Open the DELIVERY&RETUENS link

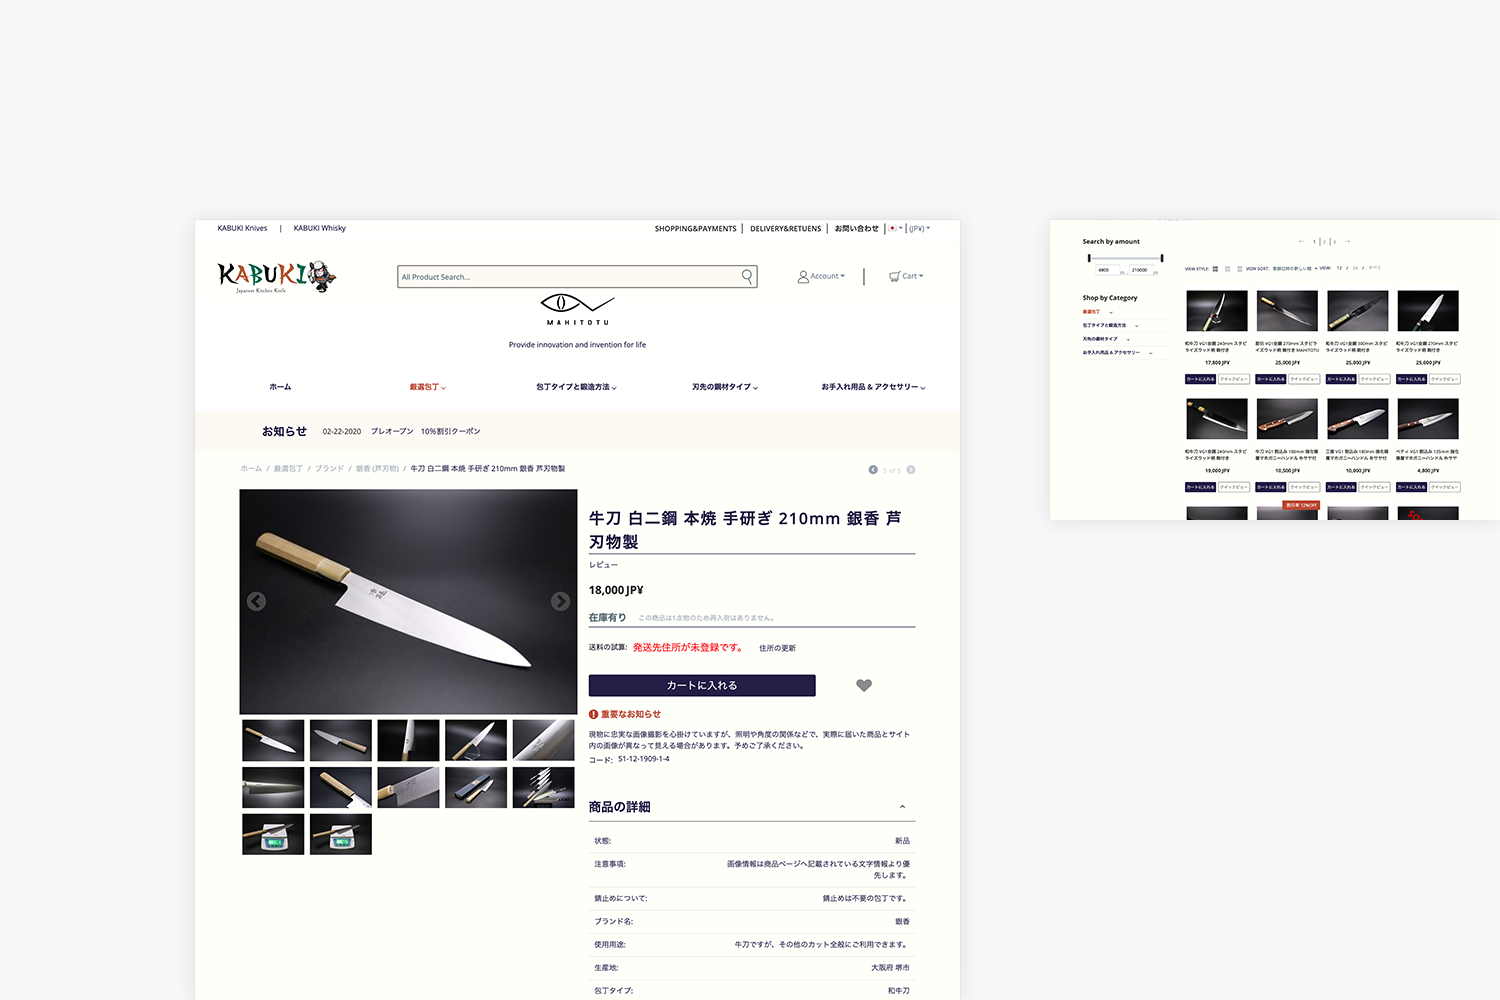[x=786, y=228]
